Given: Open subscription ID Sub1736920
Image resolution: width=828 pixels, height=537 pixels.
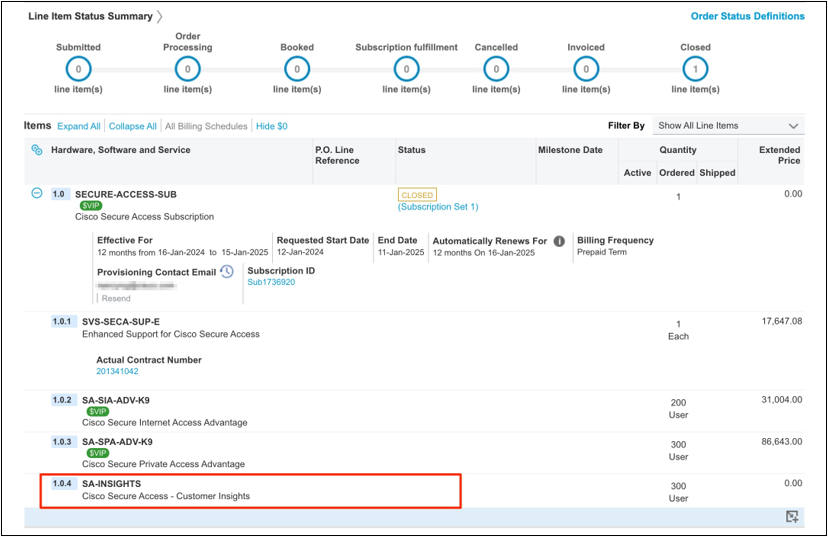Looking at the screenshot, I should point(271,282).
